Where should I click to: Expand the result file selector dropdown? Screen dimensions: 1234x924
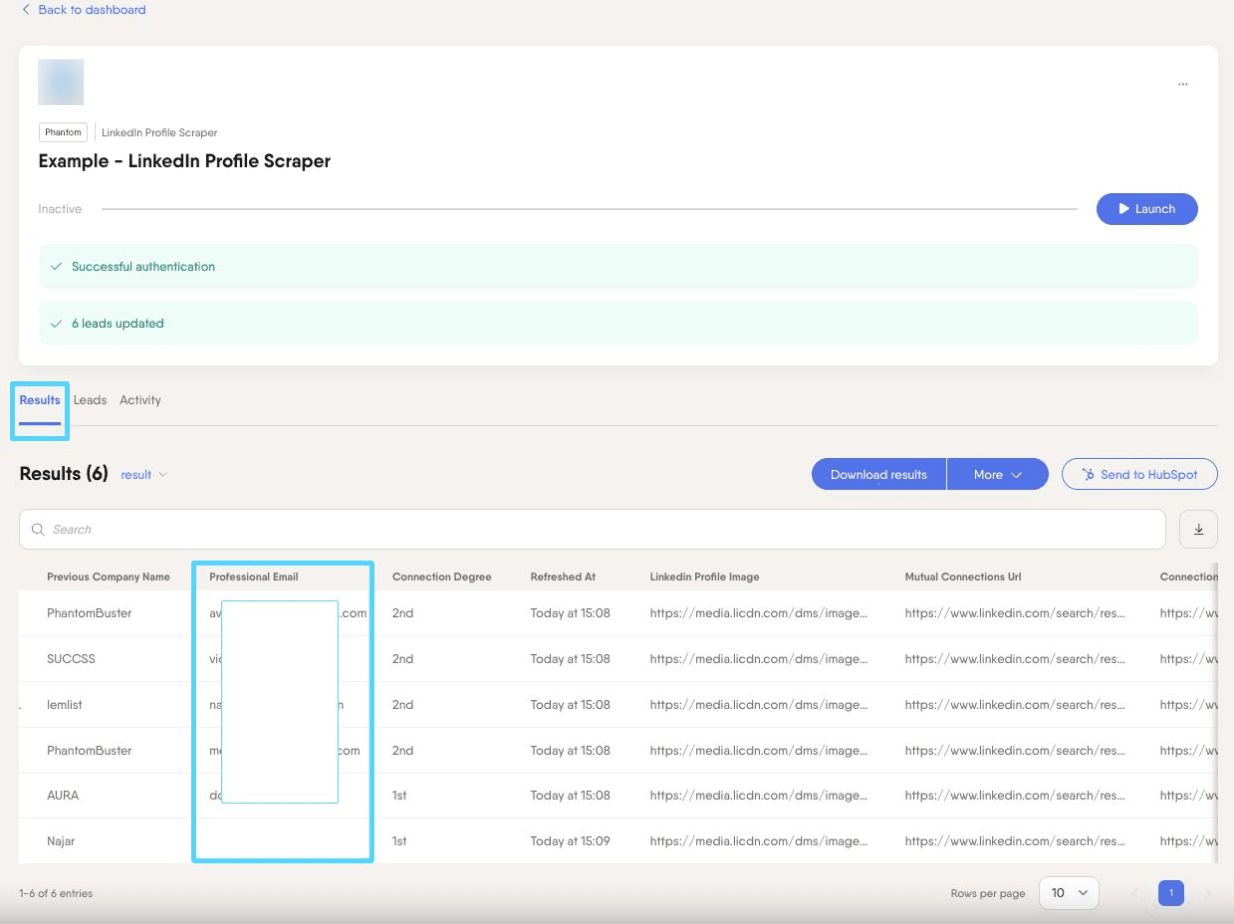144,475
